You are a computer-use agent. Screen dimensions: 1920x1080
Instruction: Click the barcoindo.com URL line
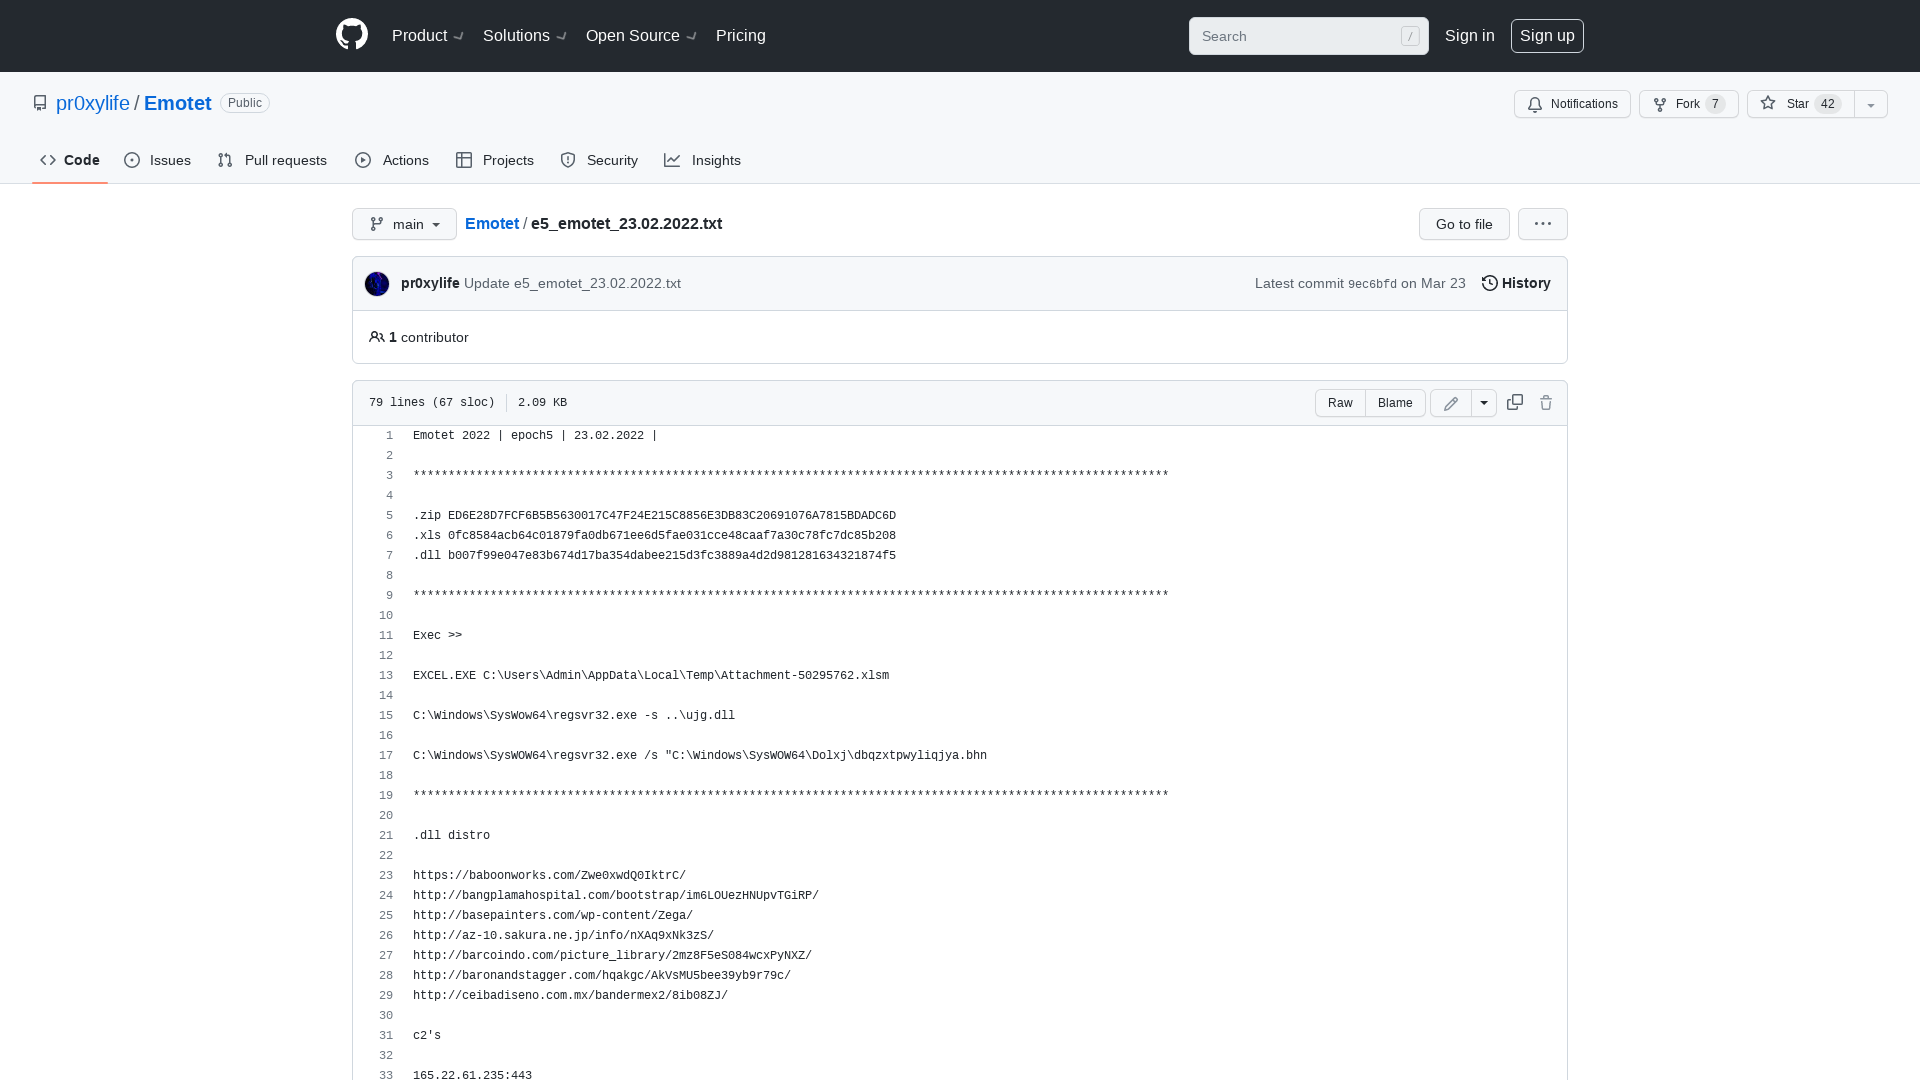point(612,956)
